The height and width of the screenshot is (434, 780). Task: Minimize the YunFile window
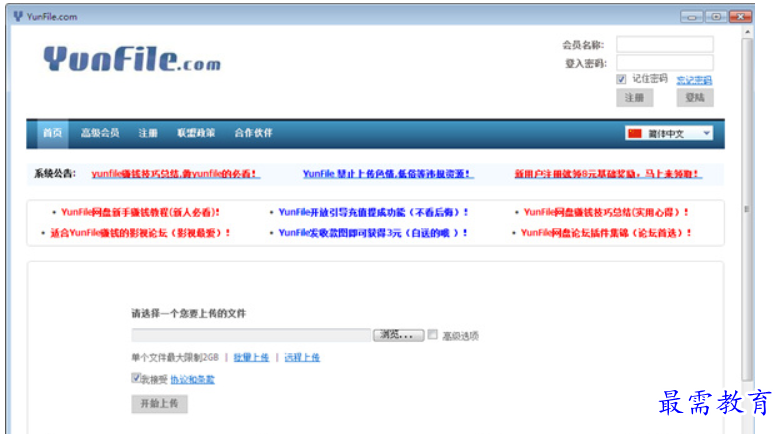[691, 17]
